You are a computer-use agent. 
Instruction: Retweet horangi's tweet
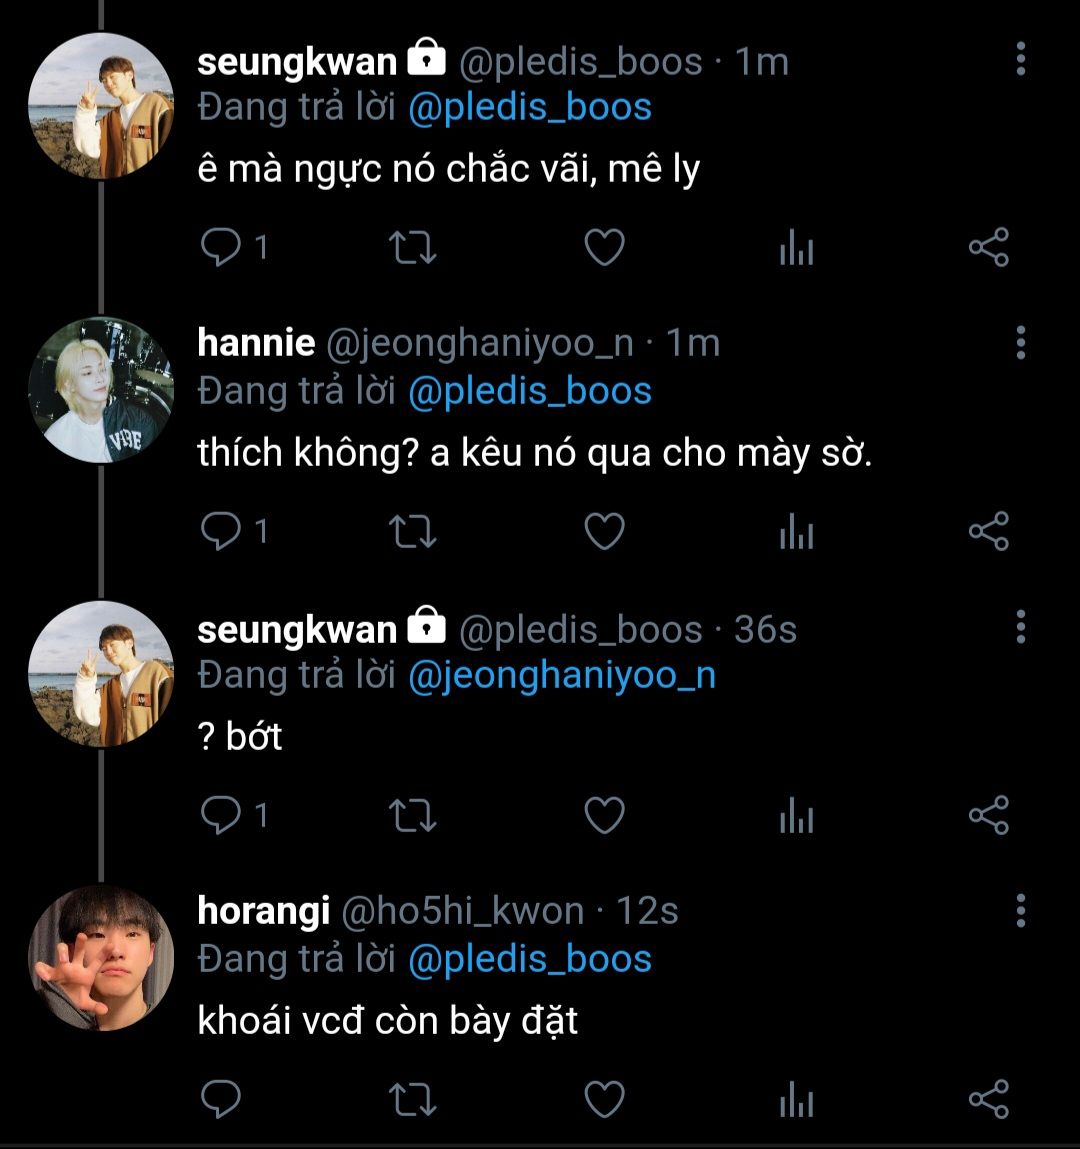[x=412, y=1099]
